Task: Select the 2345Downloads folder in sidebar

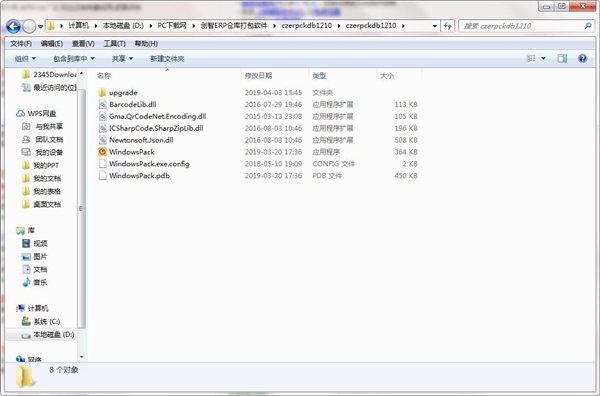Action: (x=49, y=74)
